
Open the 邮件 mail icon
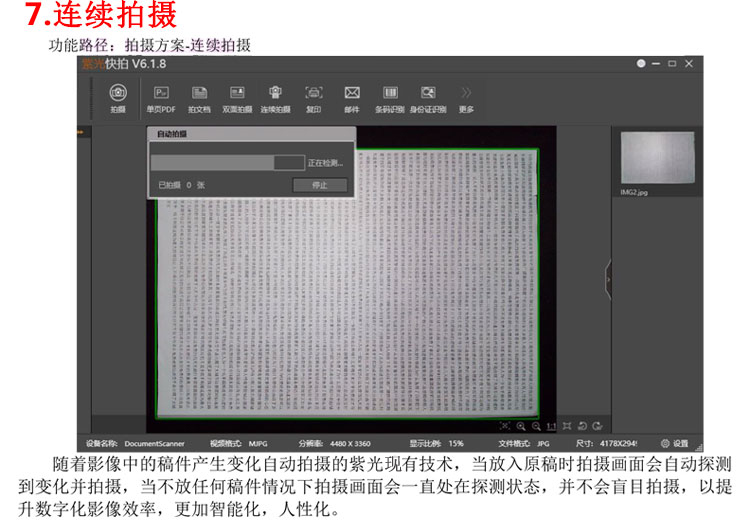(x=352, y=94)
